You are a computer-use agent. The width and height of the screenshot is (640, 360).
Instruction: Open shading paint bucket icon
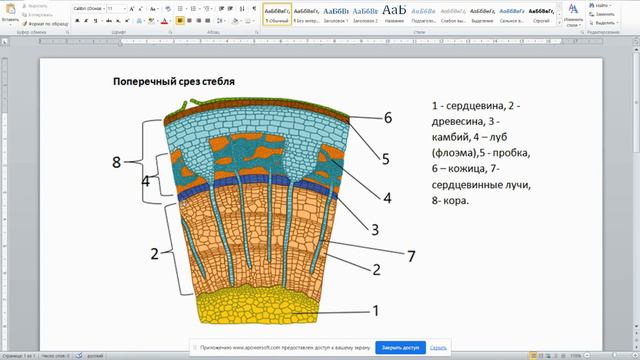tap(235, 20)
